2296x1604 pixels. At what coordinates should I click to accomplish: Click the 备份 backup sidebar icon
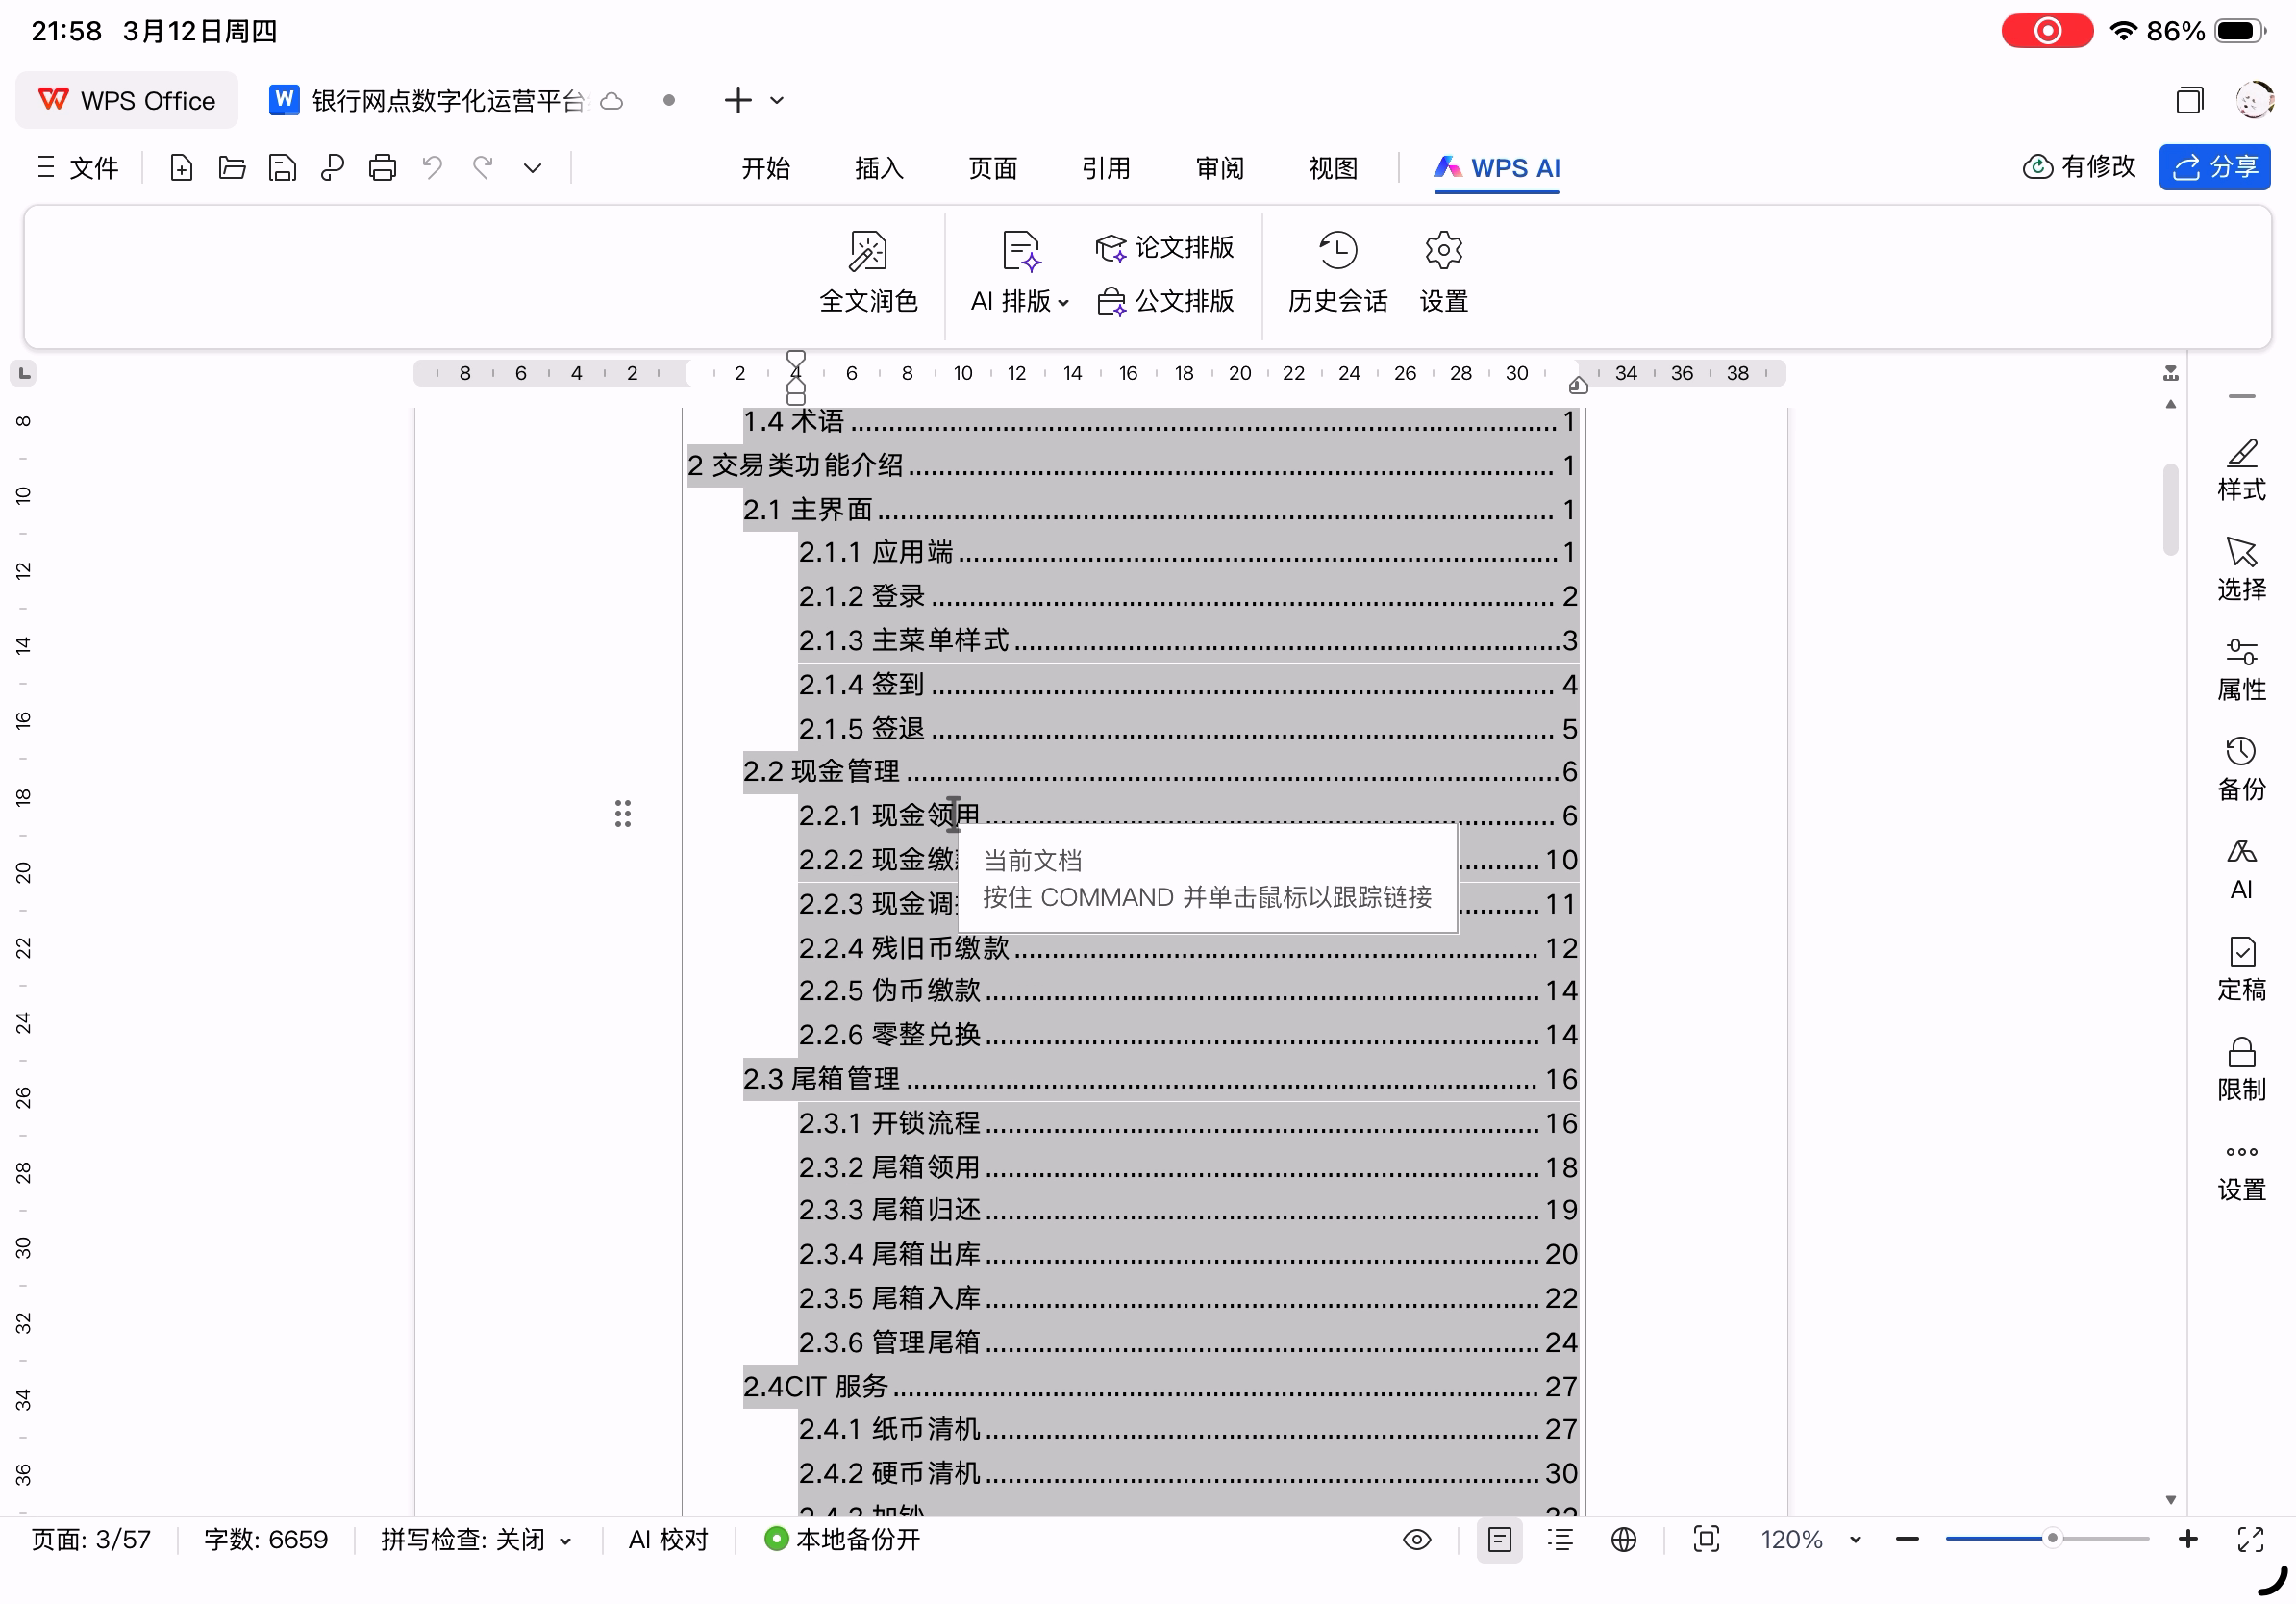tap(2240, 752)
